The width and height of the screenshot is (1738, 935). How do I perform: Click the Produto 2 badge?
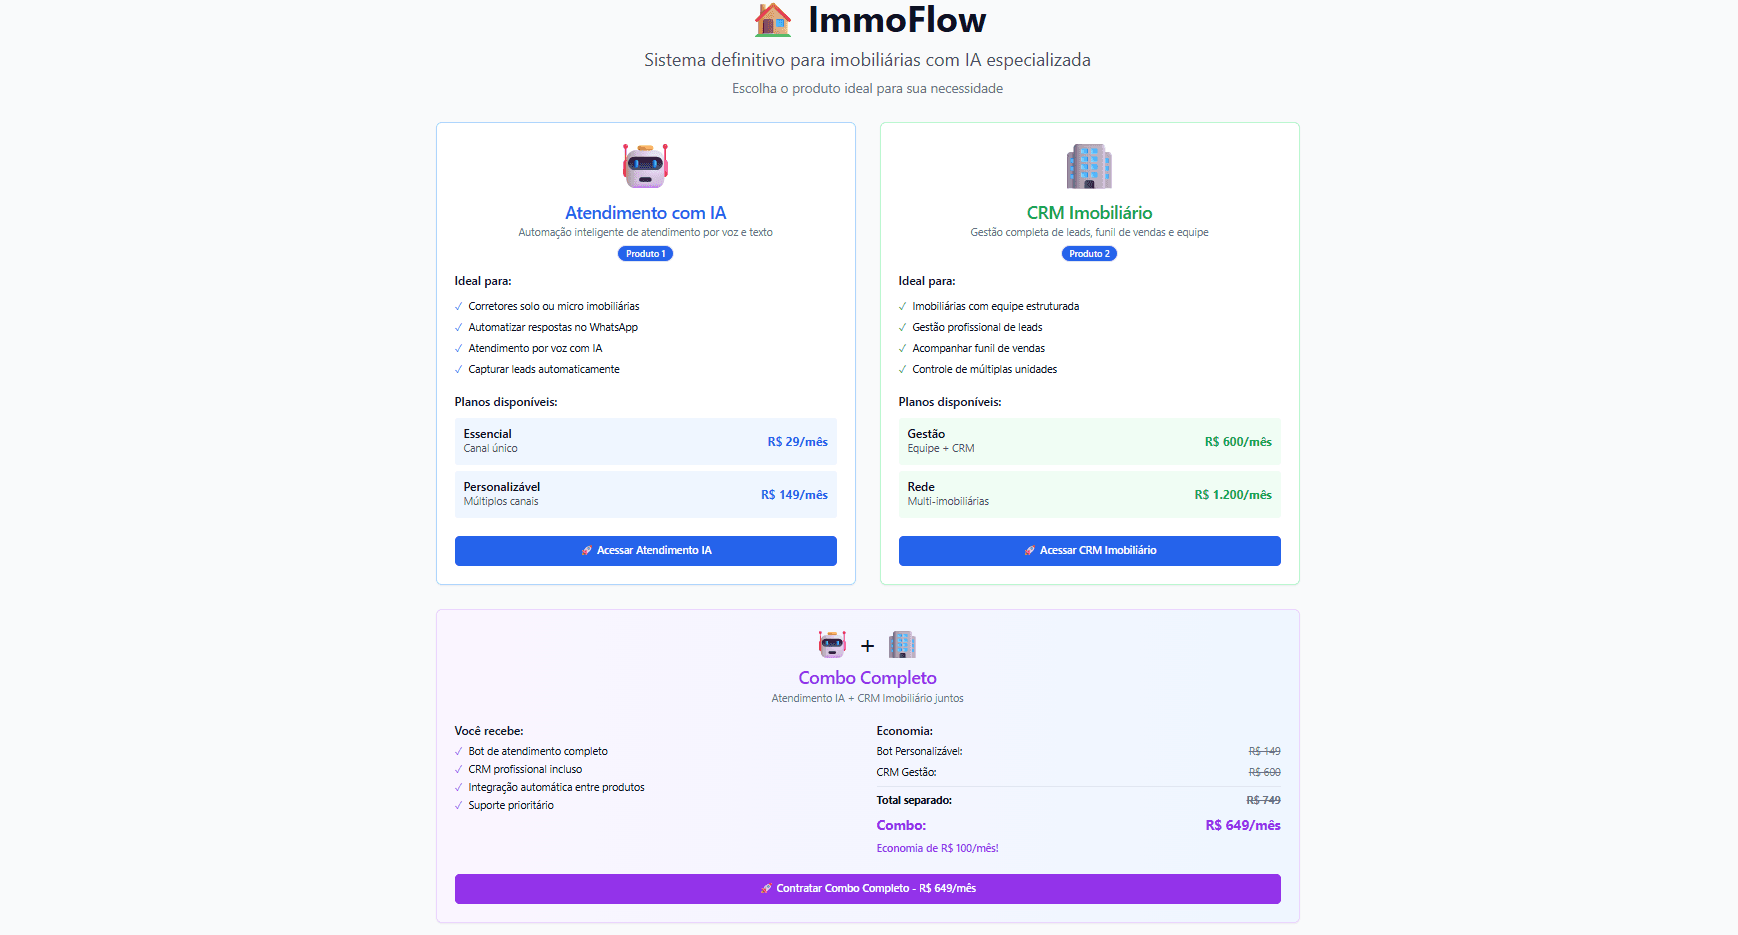1089,253
